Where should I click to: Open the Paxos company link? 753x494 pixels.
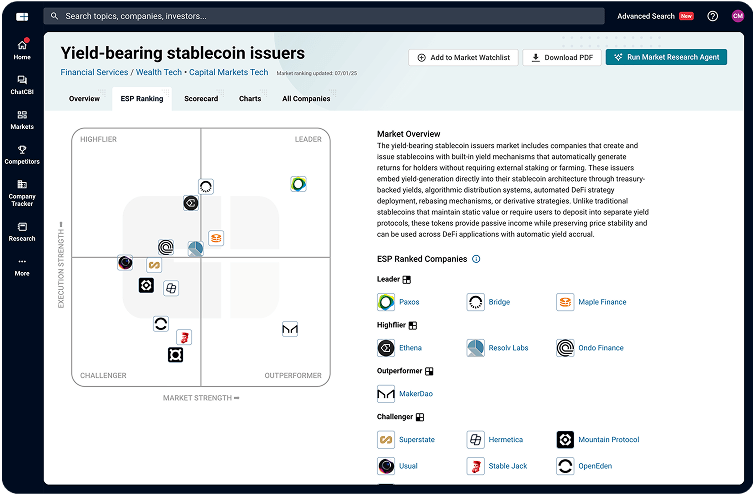click(410, 301)
